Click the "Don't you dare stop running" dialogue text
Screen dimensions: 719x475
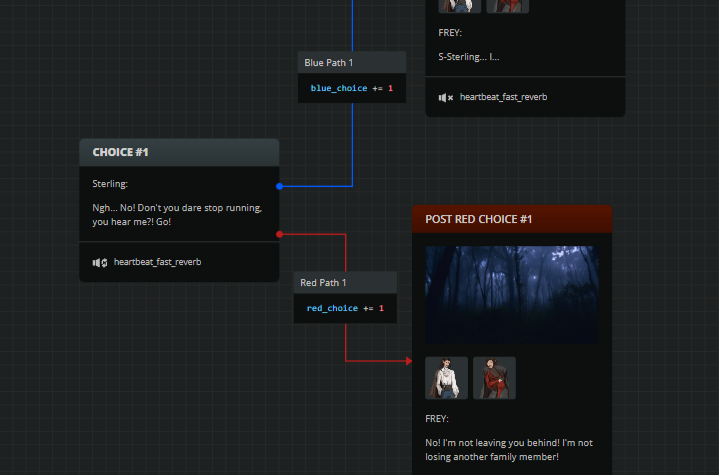177,215
